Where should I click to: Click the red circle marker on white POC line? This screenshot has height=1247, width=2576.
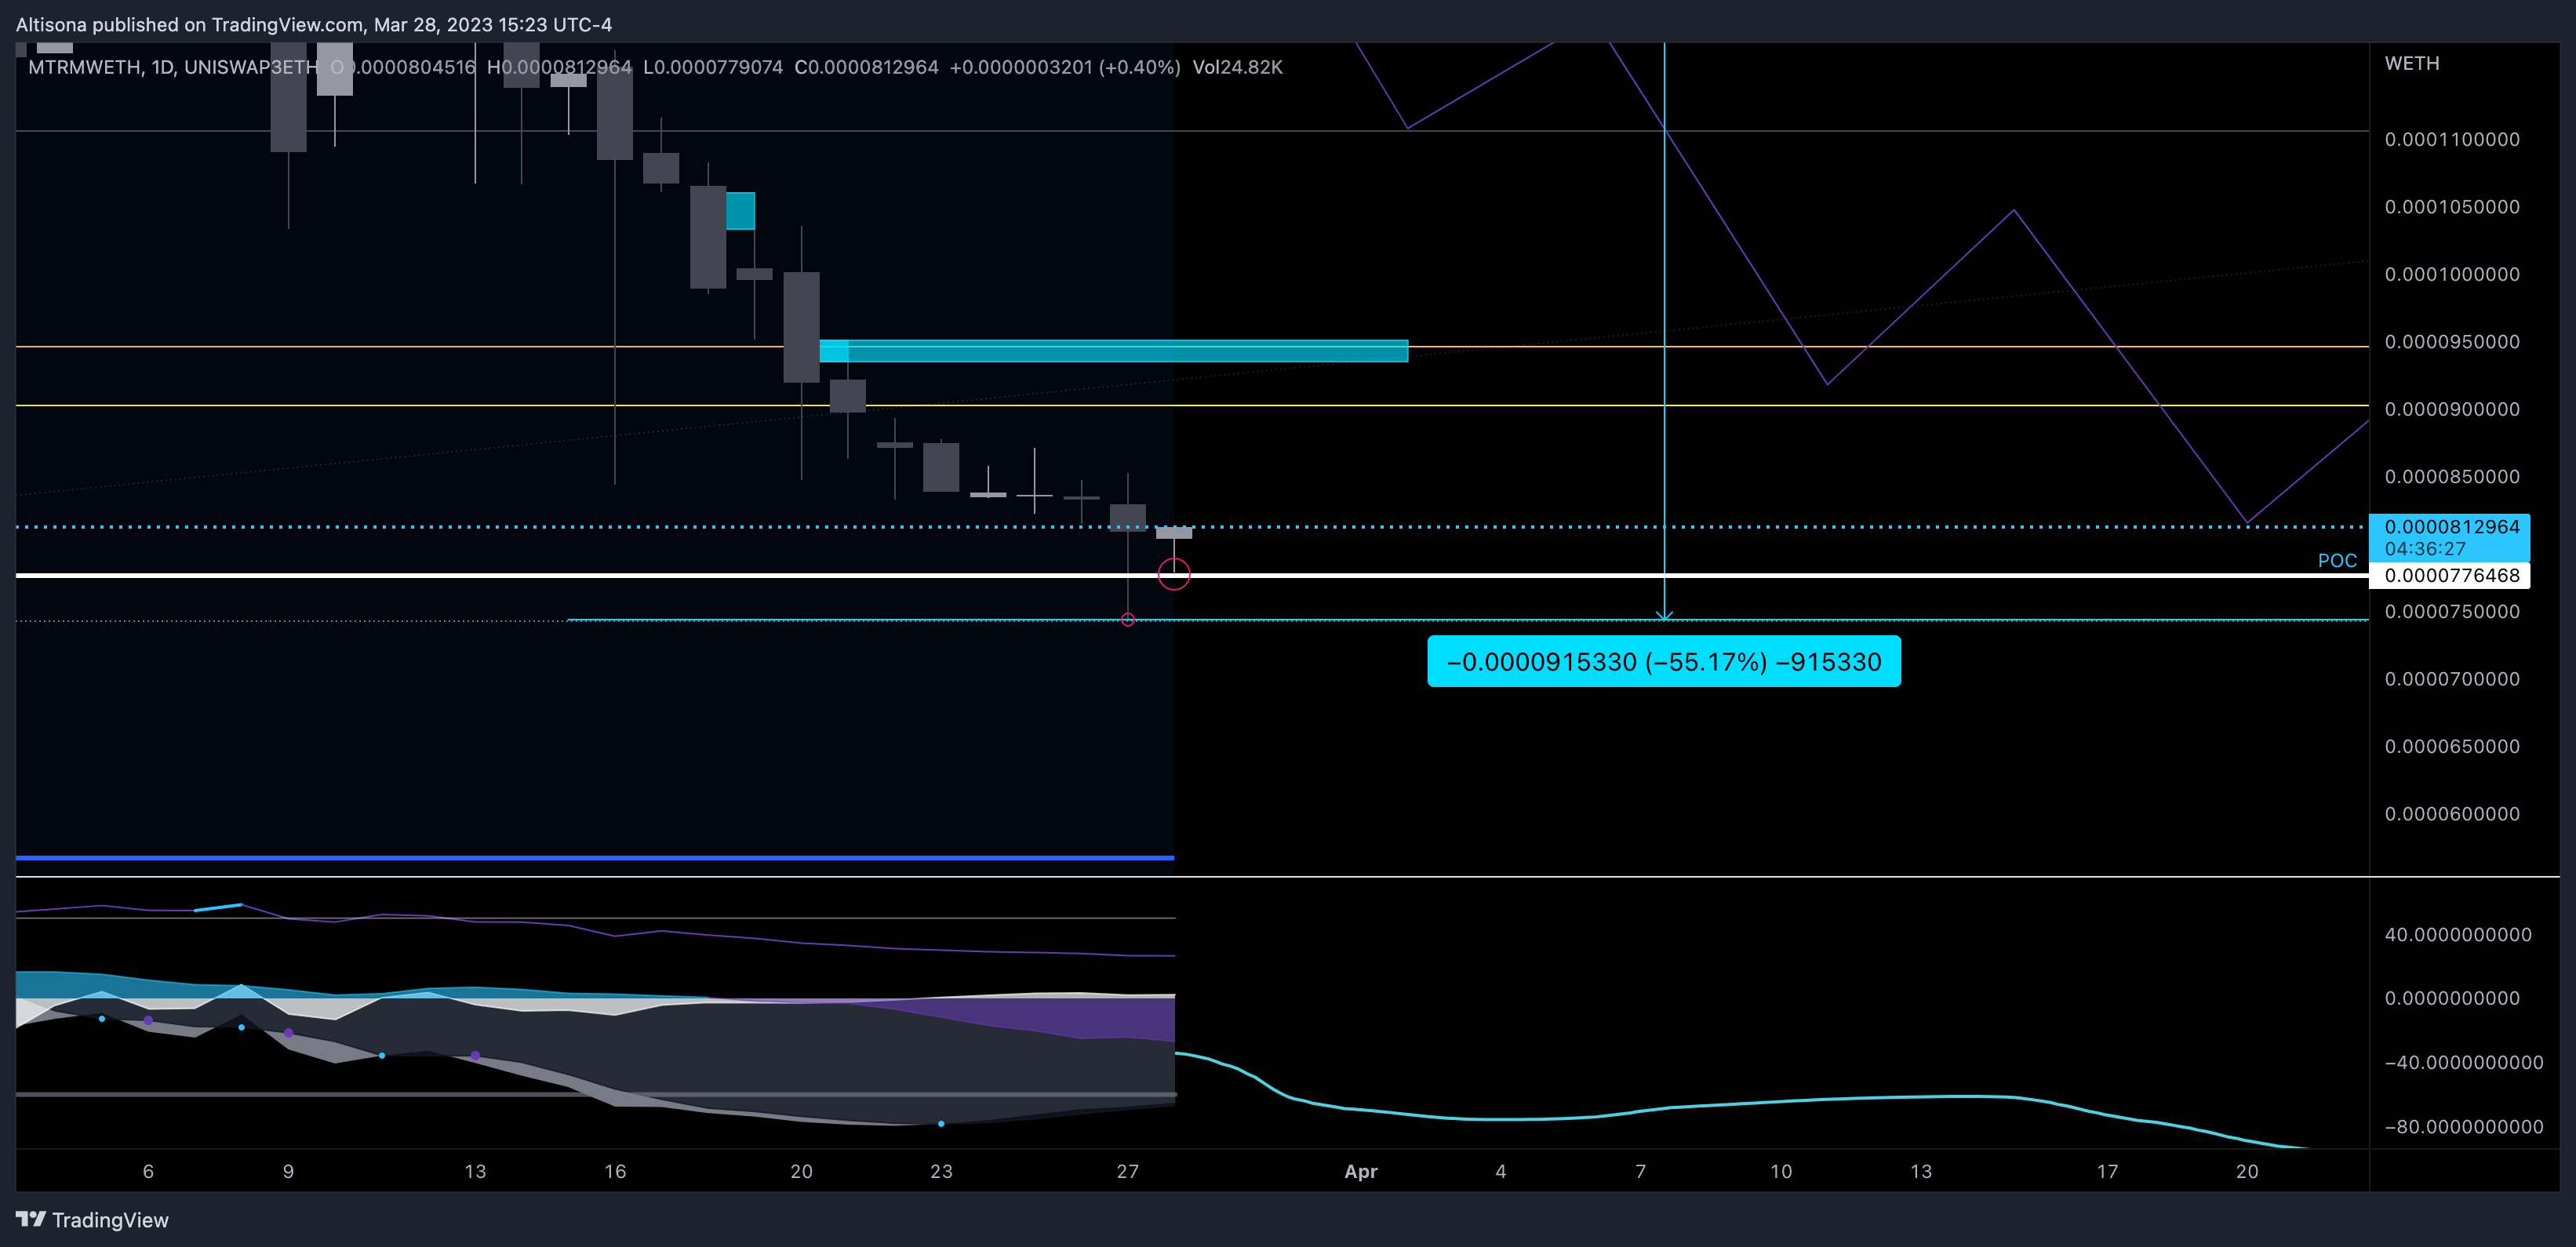(1174, 574)
